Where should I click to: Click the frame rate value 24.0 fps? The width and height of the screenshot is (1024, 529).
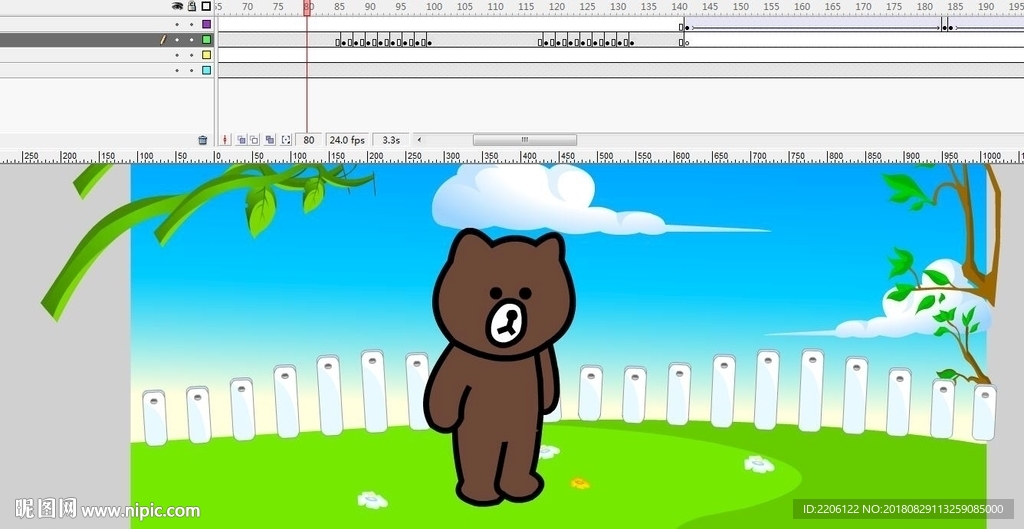(x=347, y=140)
